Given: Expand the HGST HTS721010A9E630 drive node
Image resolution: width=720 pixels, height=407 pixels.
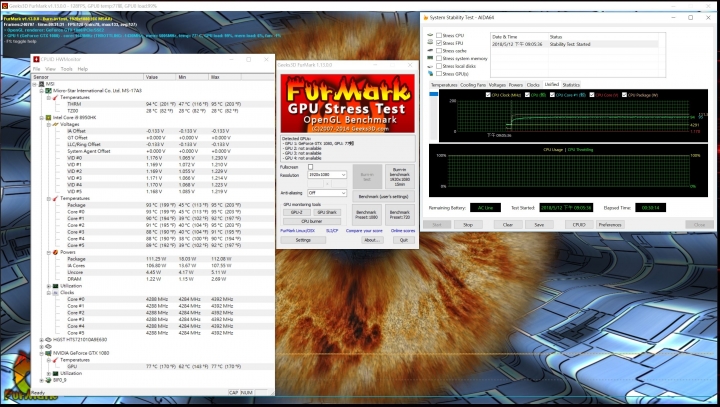Looking at the screenshot, I should [41, 340].
